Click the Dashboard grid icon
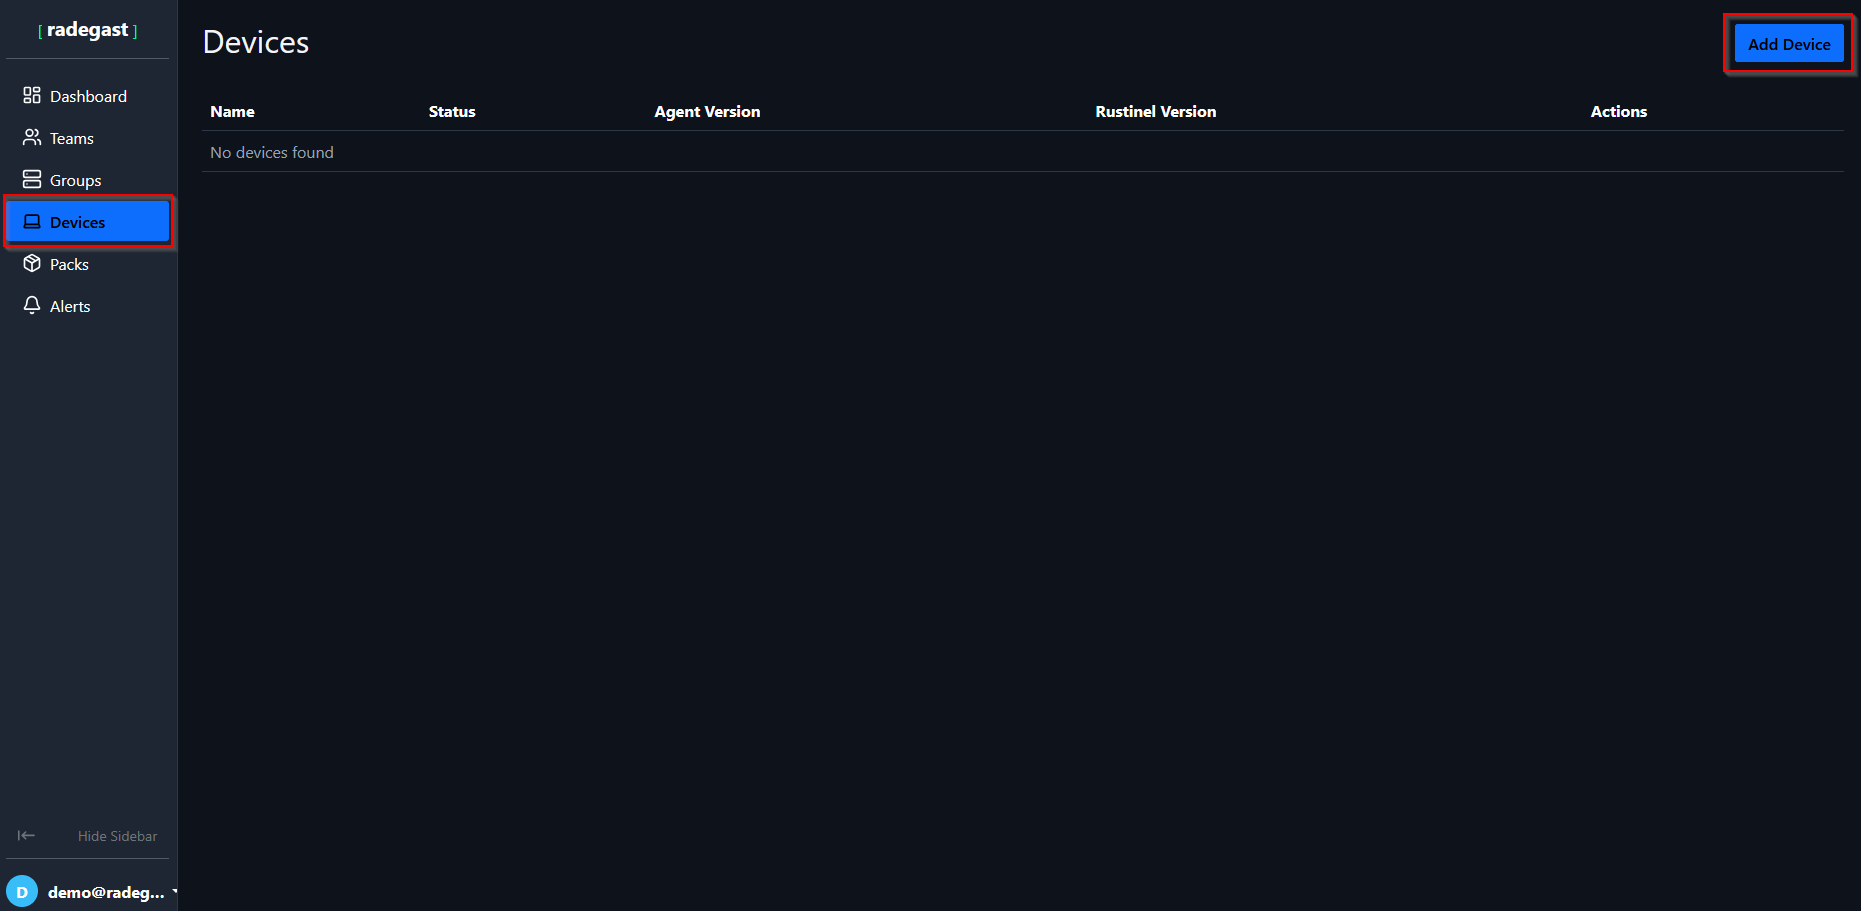The width and height of the screenshot is (1861, 911). [32, 95]
